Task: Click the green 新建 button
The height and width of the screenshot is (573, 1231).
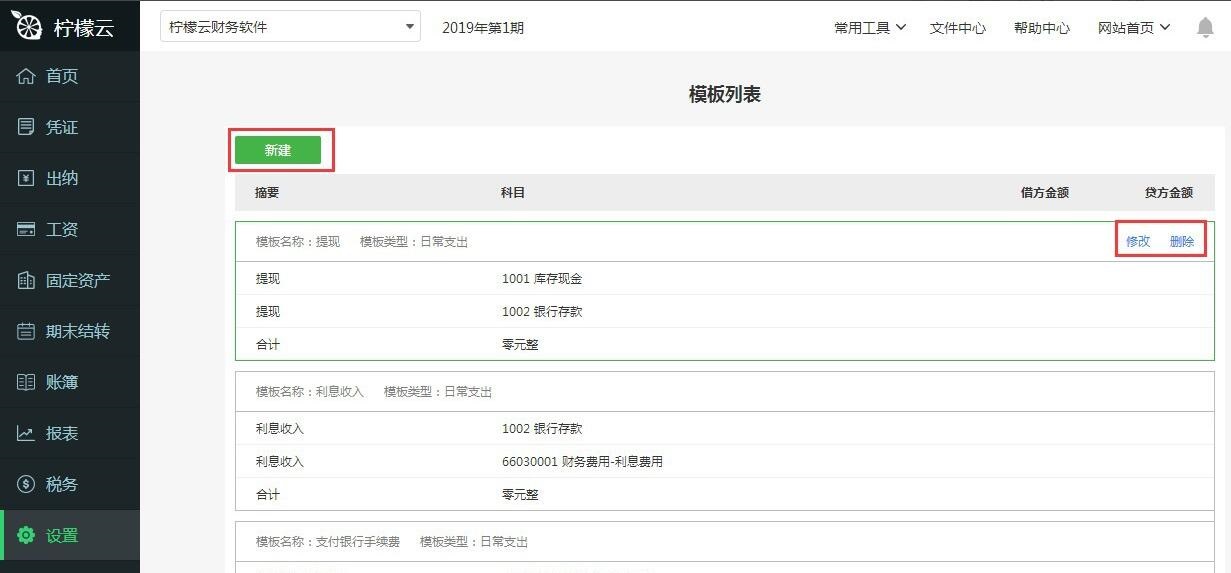Action: point(278,150)
